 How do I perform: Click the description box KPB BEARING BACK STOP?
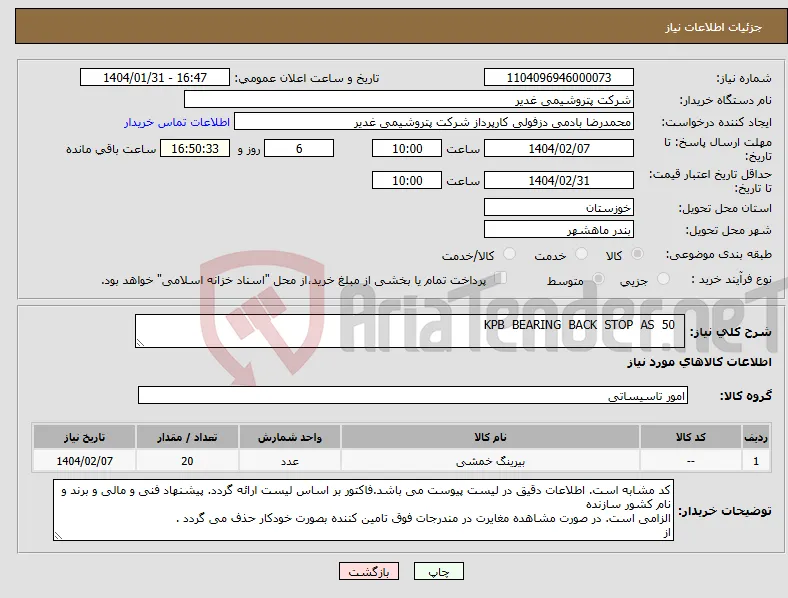point(410,331)
